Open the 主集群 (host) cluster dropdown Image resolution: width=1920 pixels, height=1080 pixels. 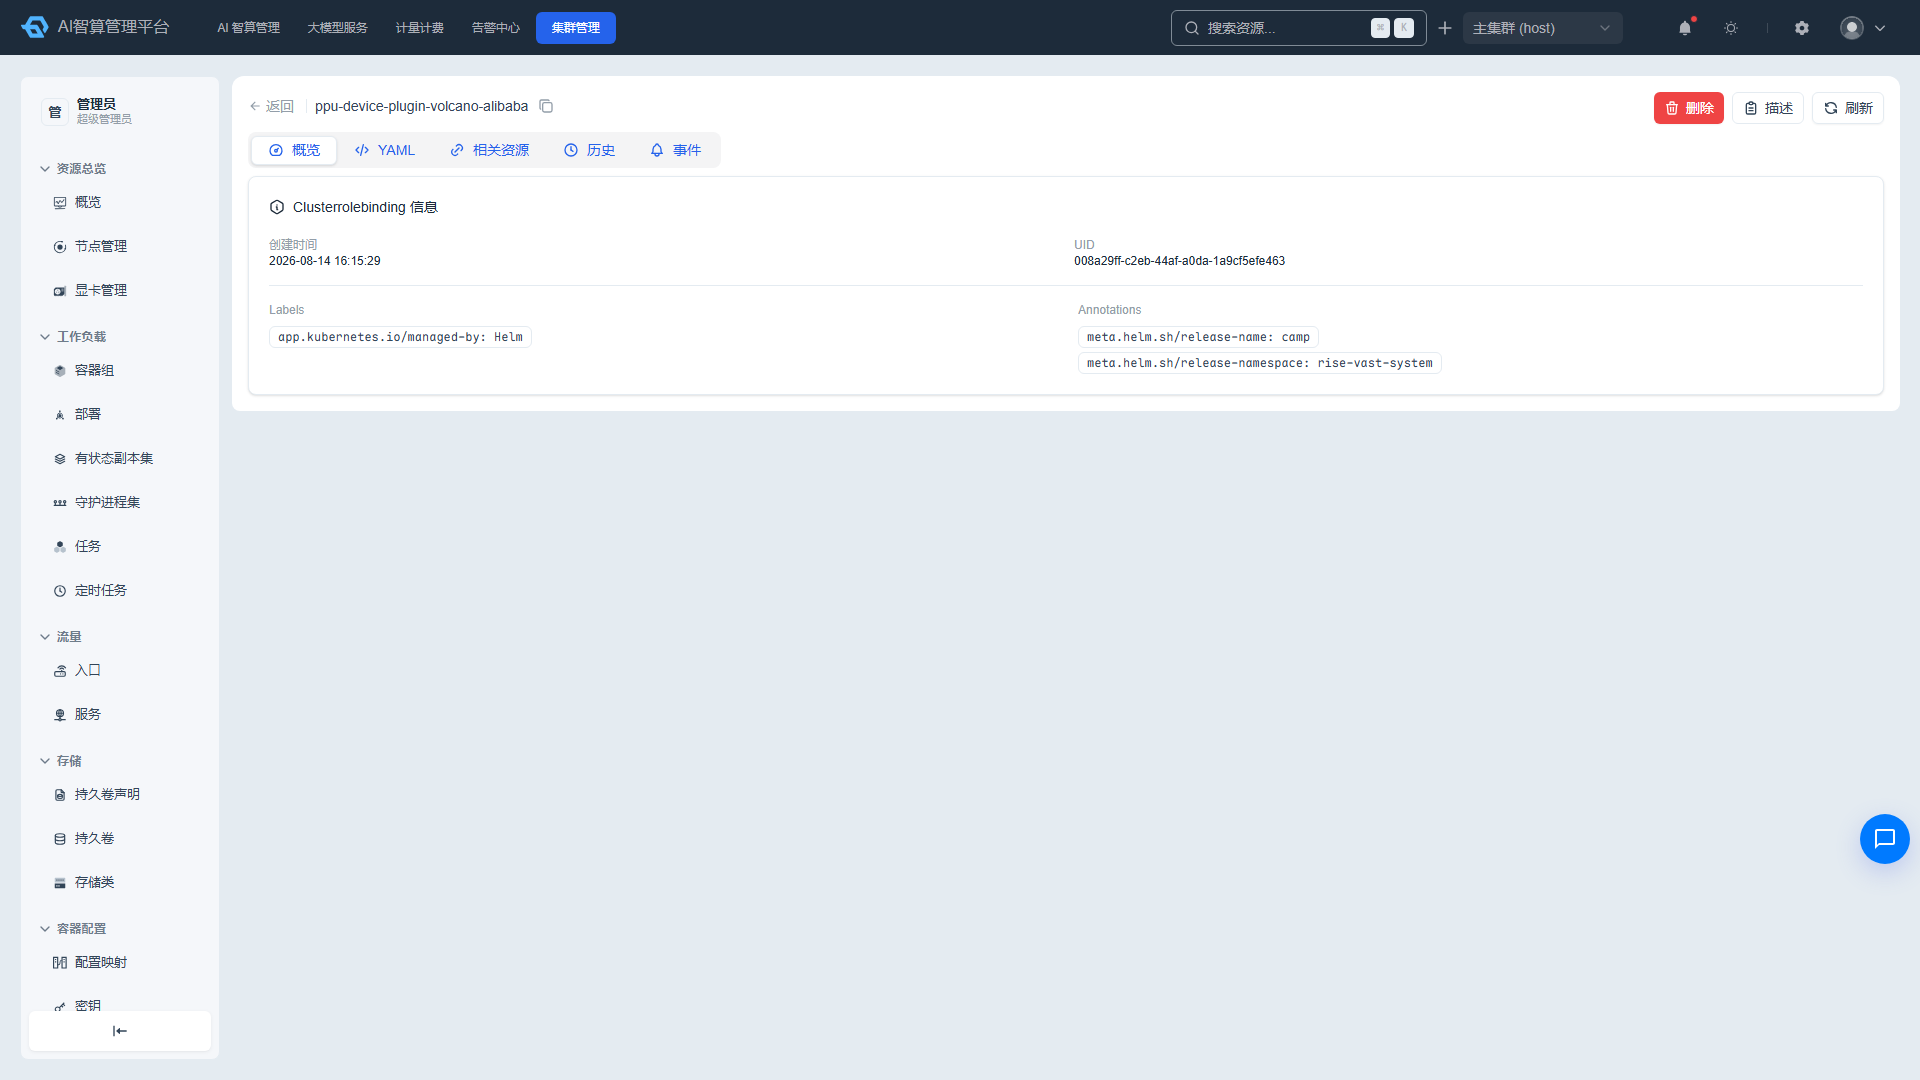click(x=1542, y=28)
